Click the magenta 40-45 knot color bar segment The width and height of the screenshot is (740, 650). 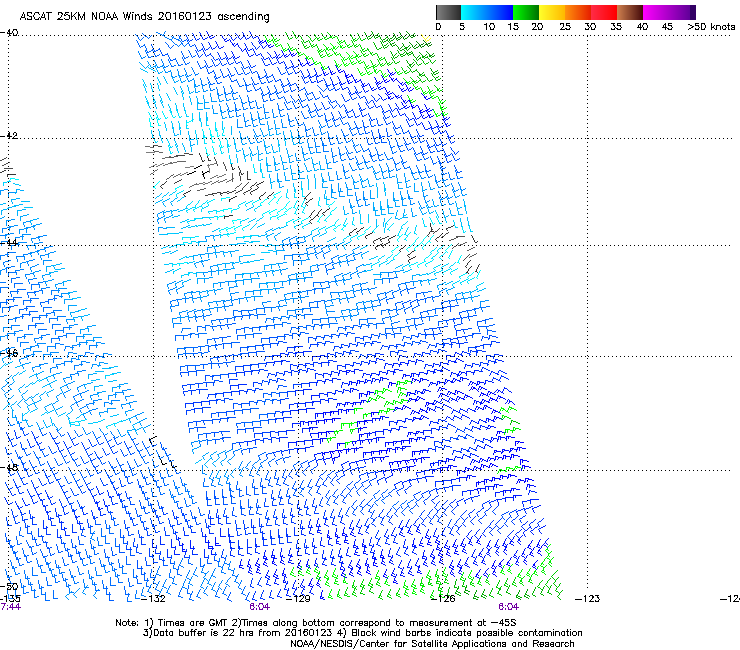[656, 12]
